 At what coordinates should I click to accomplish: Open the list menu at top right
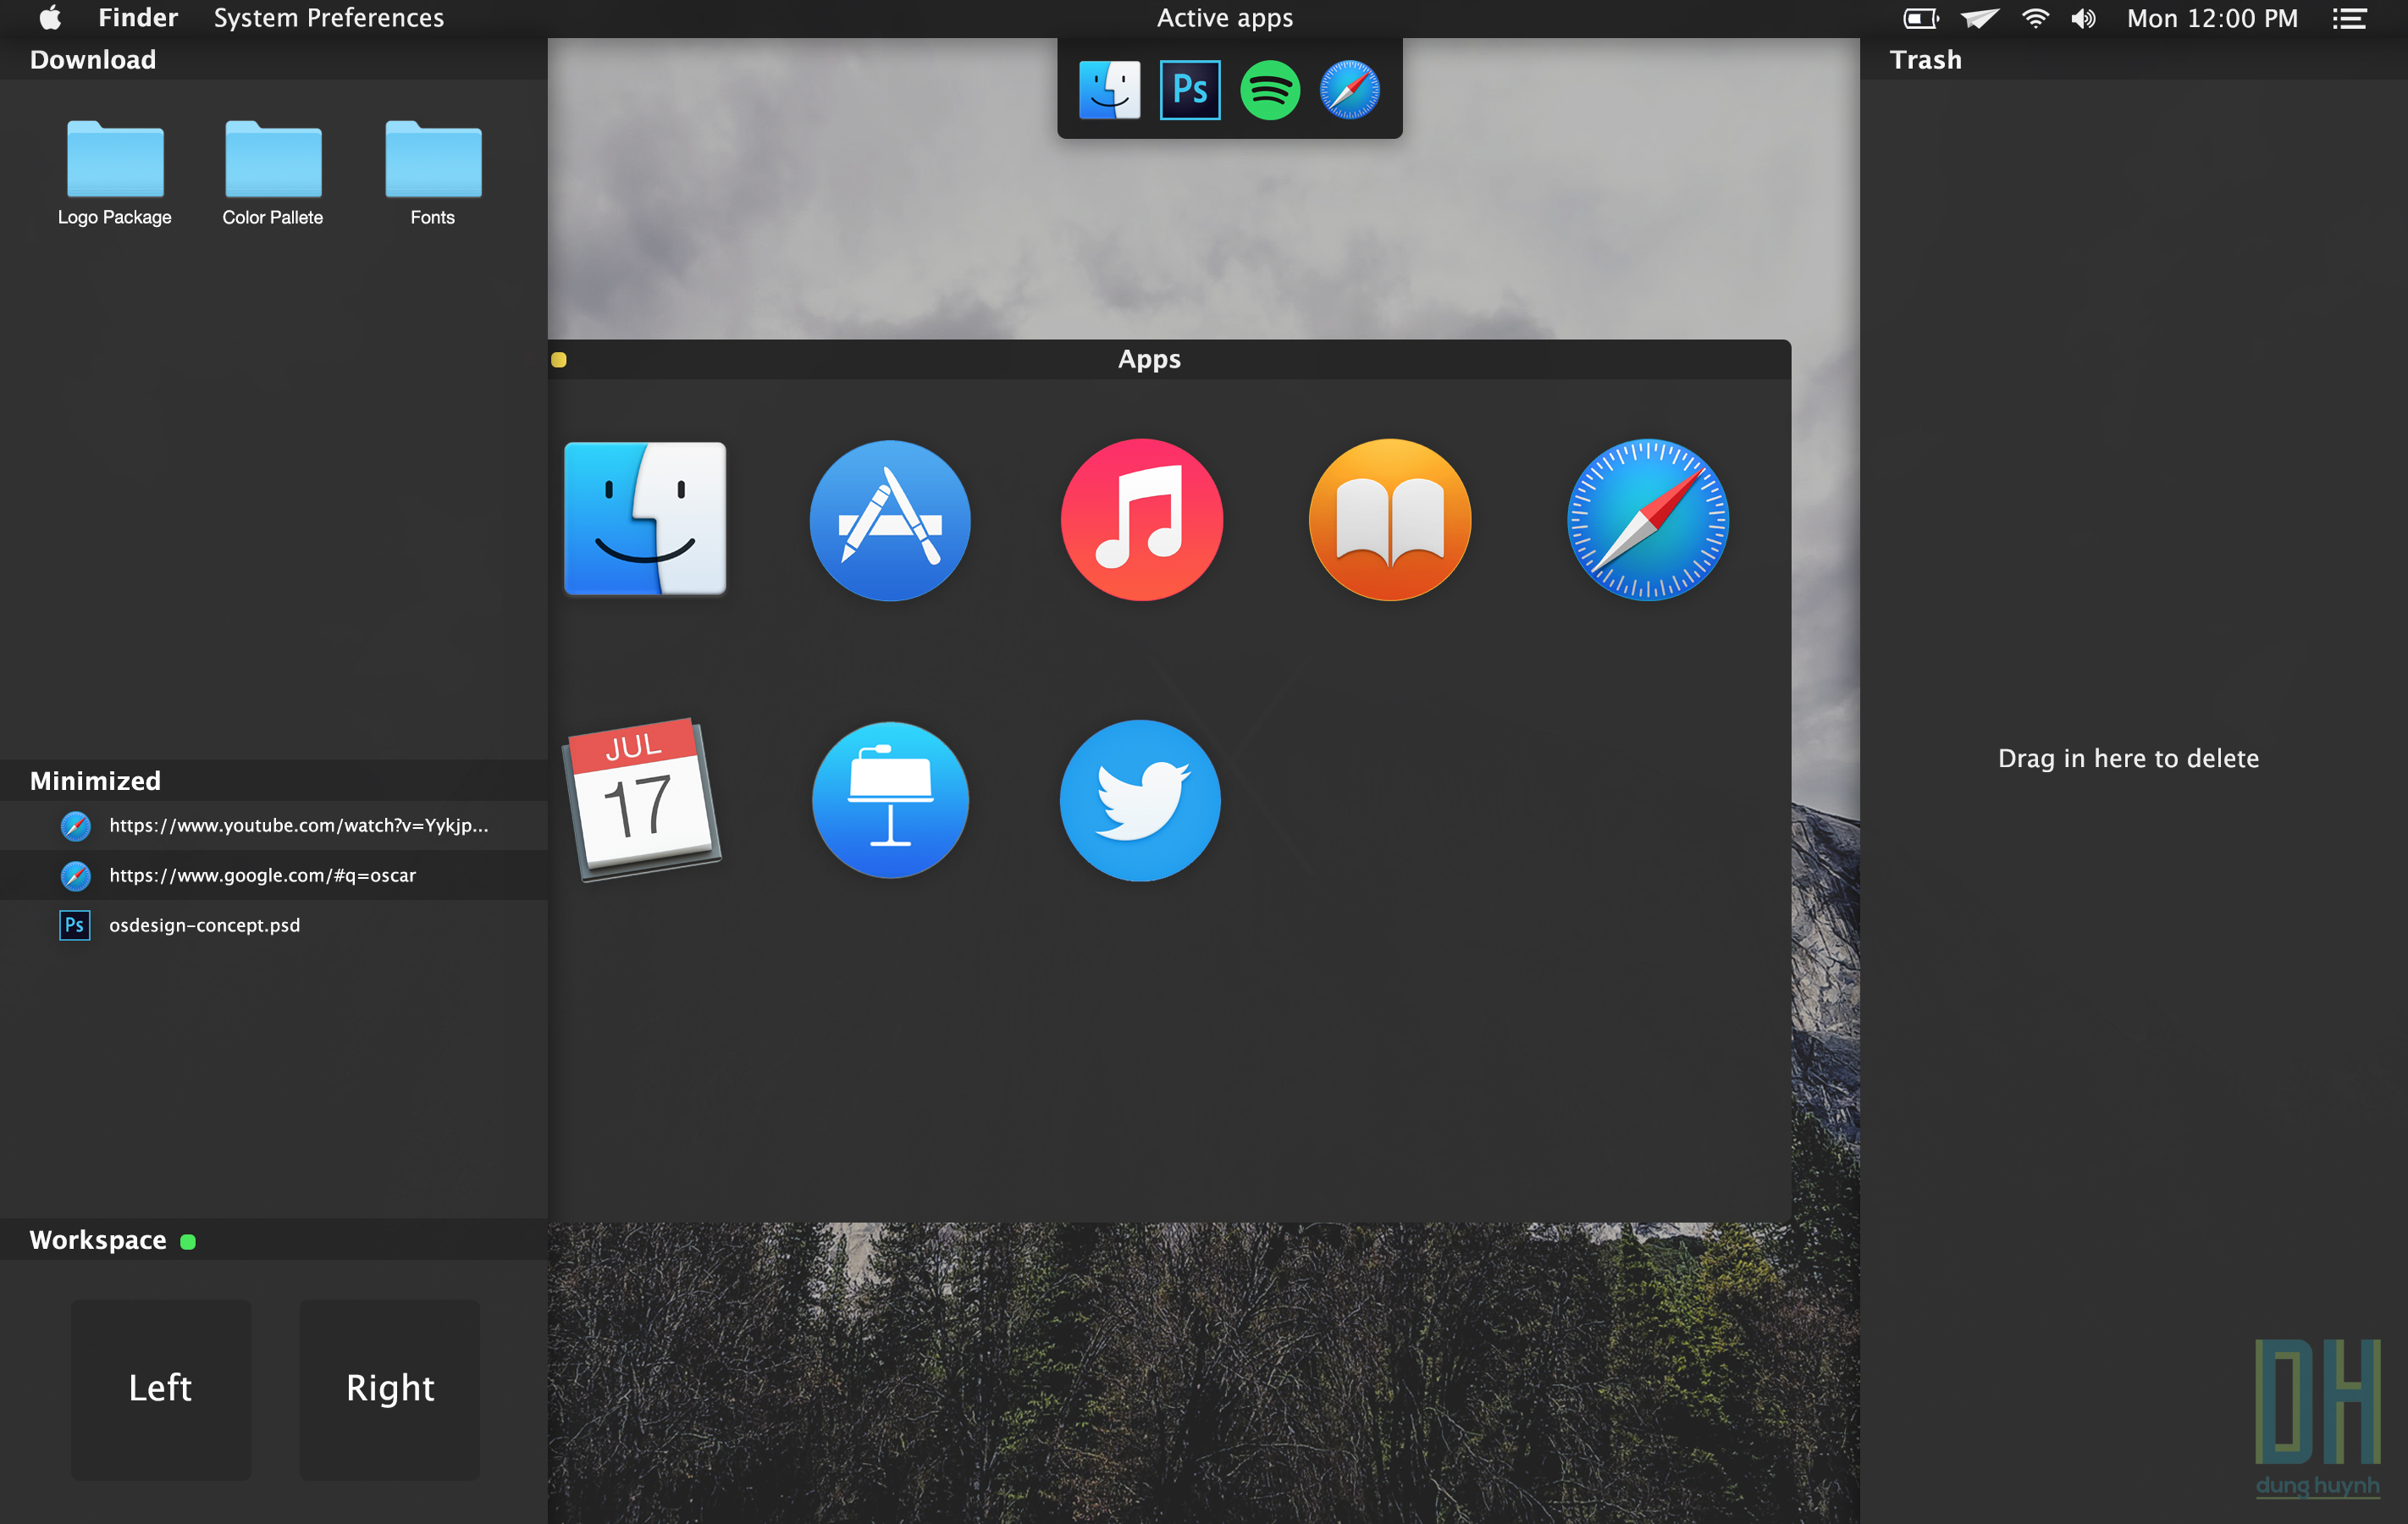[2349, 17]
